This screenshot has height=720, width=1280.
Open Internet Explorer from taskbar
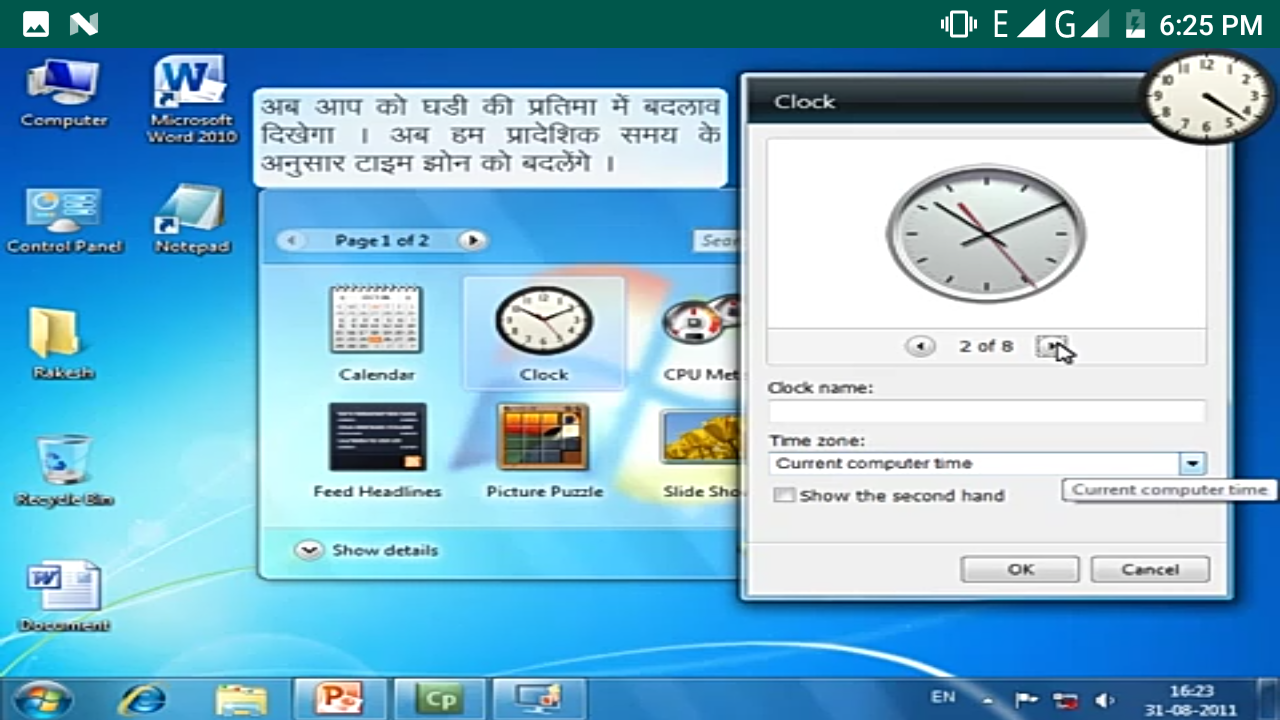point(143,698)
